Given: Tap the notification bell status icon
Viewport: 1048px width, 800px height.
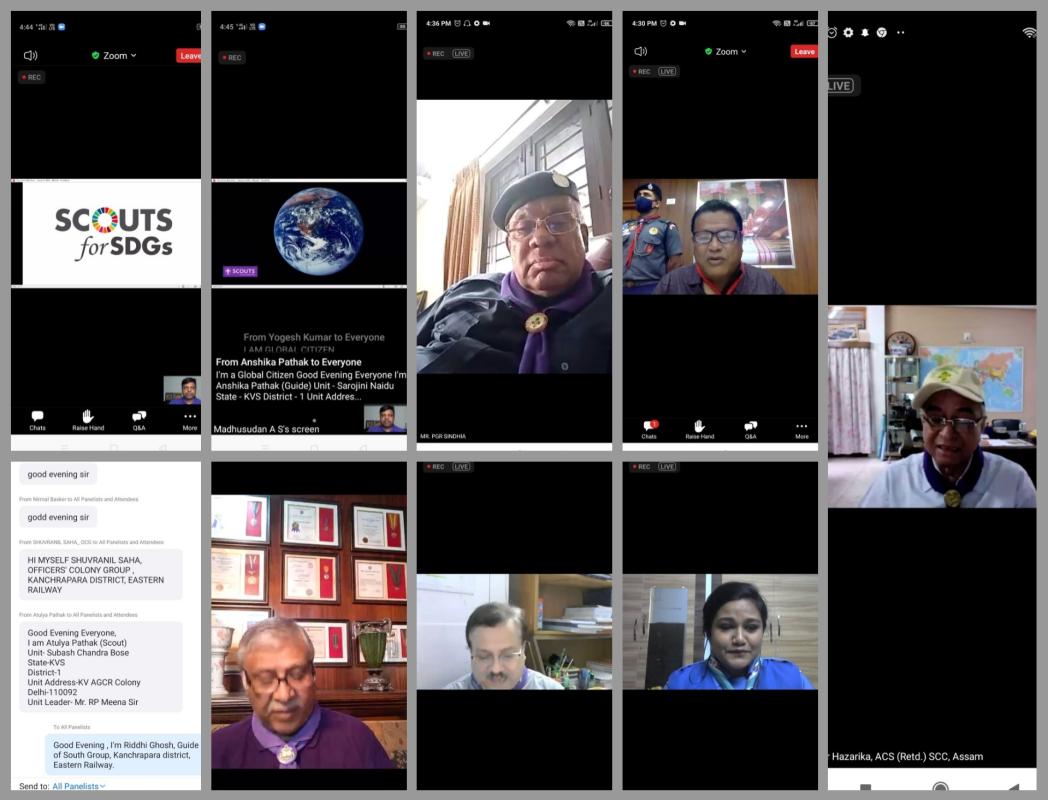Looking at the screenshot, I should 865,32.
